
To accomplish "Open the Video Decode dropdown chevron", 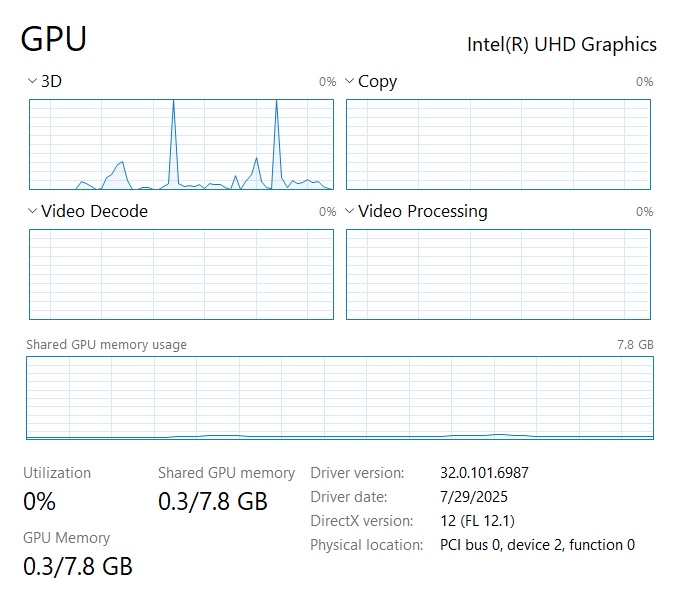I will (33, 212).
